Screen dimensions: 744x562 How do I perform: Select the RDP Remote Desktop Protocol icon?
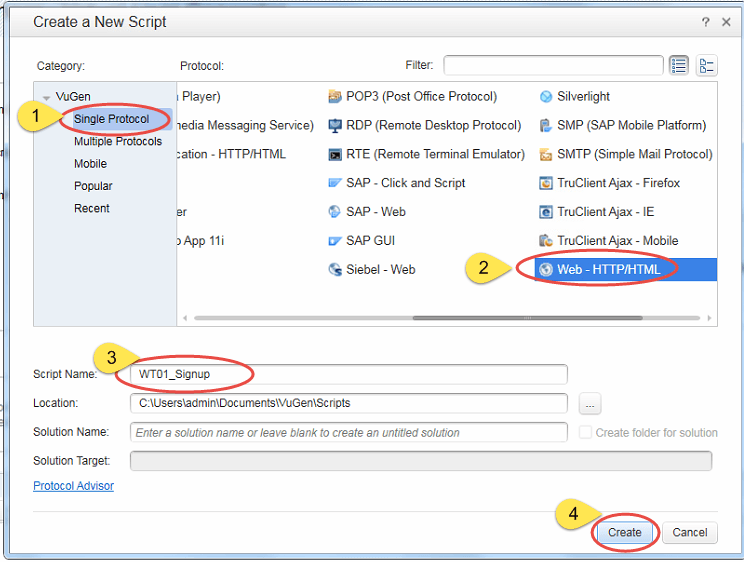(336, 126)
